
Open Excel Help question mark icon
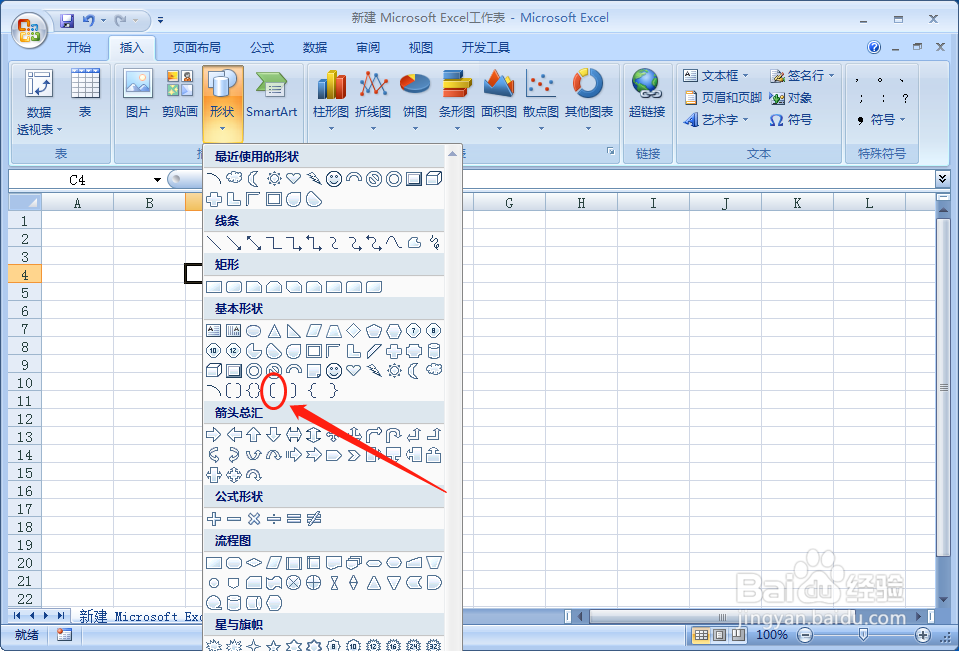pyautogui.click(x=874, y=47)
